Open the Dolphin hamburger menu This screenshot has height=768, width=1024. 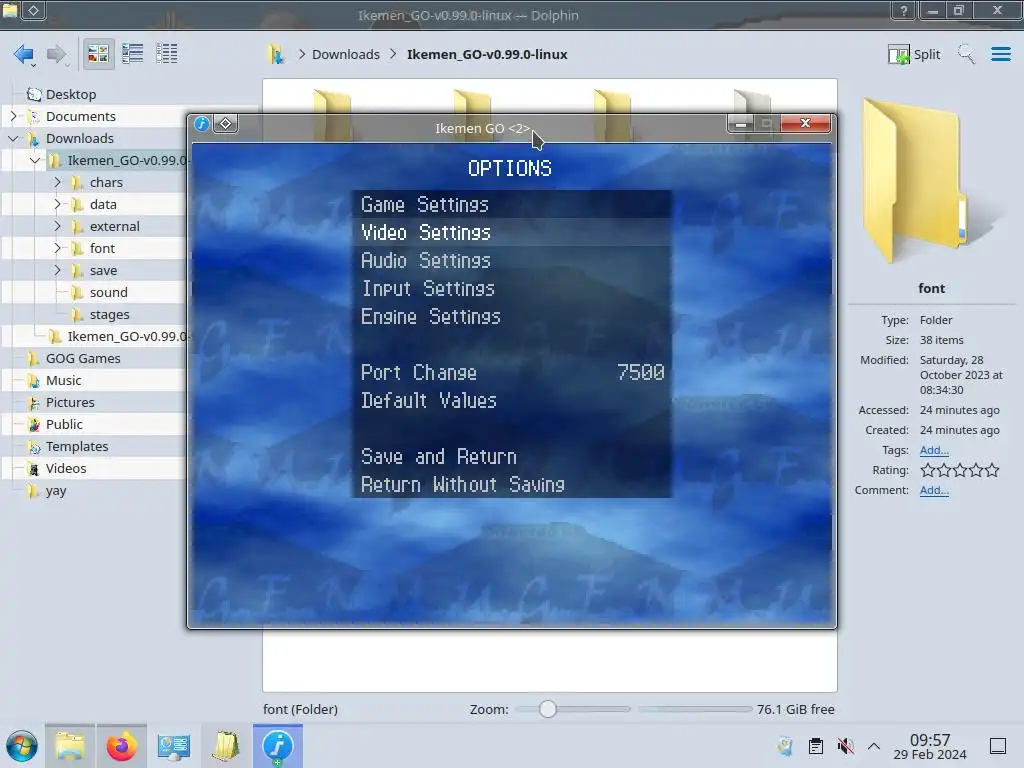click(1000, 54)
